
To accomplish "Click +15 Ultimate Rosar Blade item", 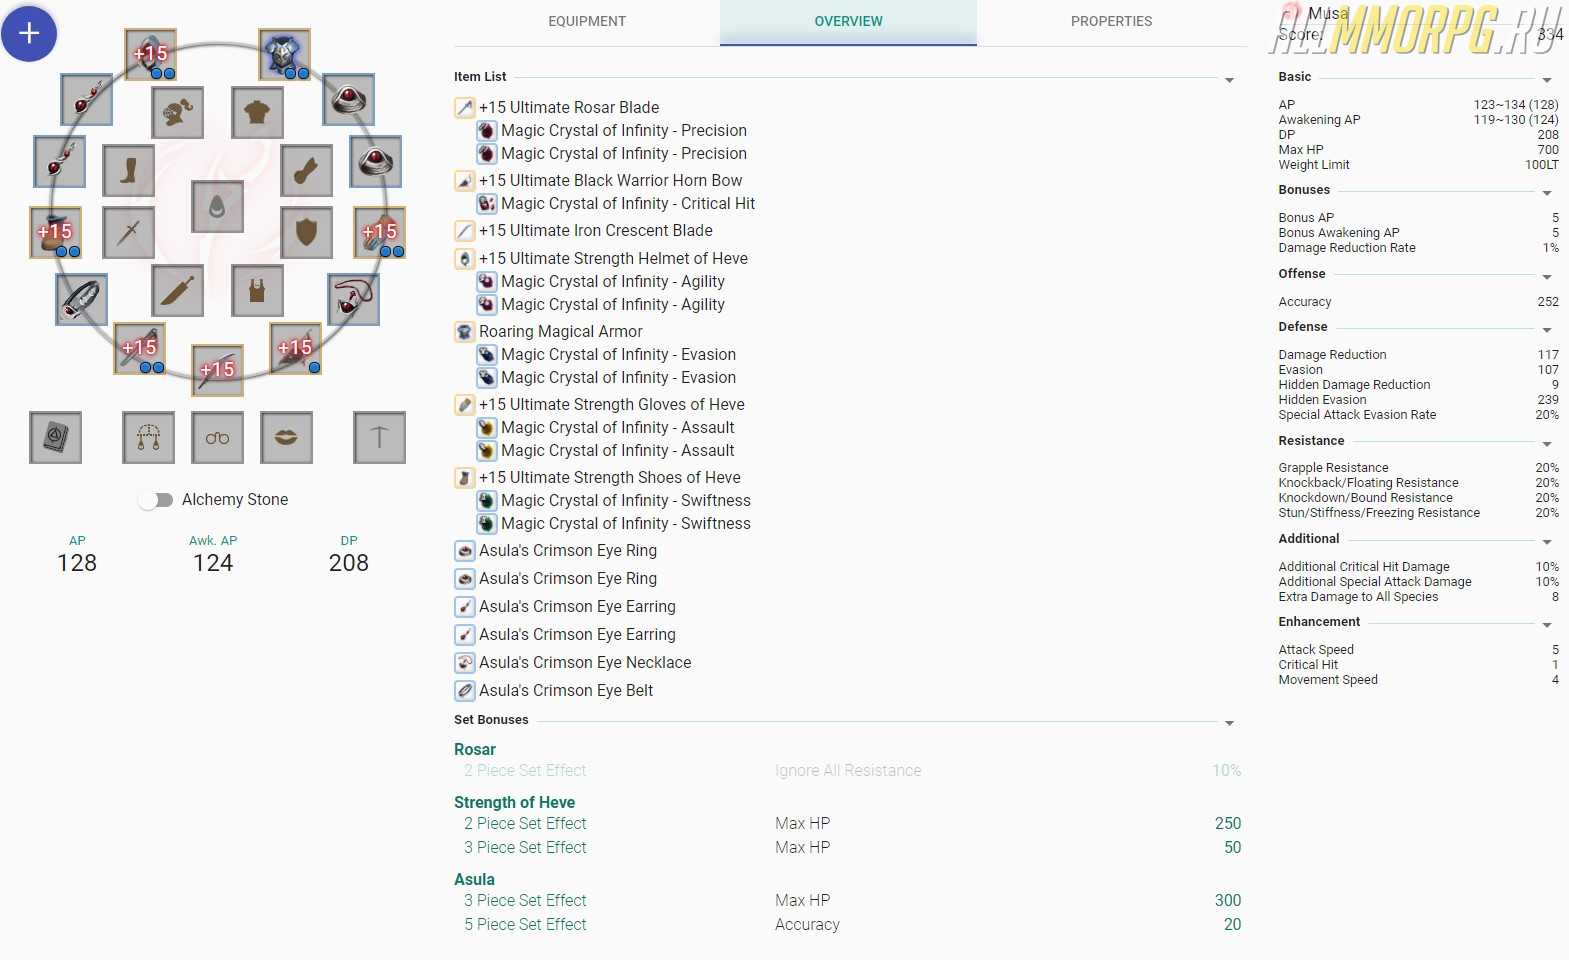I will click(x=568, y=107).
